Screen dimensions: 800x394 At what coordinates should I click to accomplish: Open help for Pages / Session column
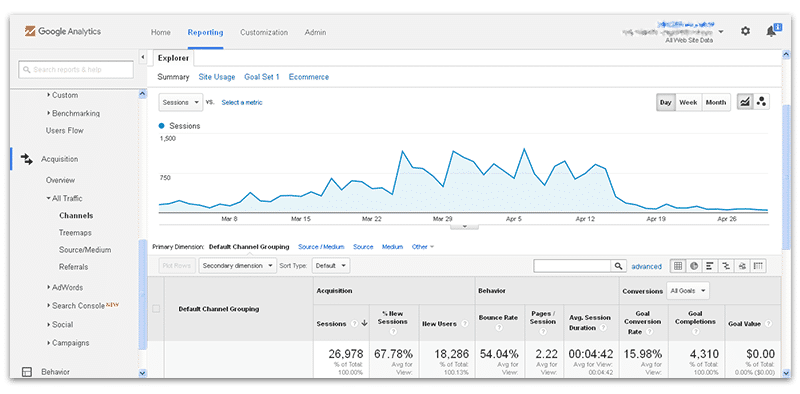click(543, 332)
